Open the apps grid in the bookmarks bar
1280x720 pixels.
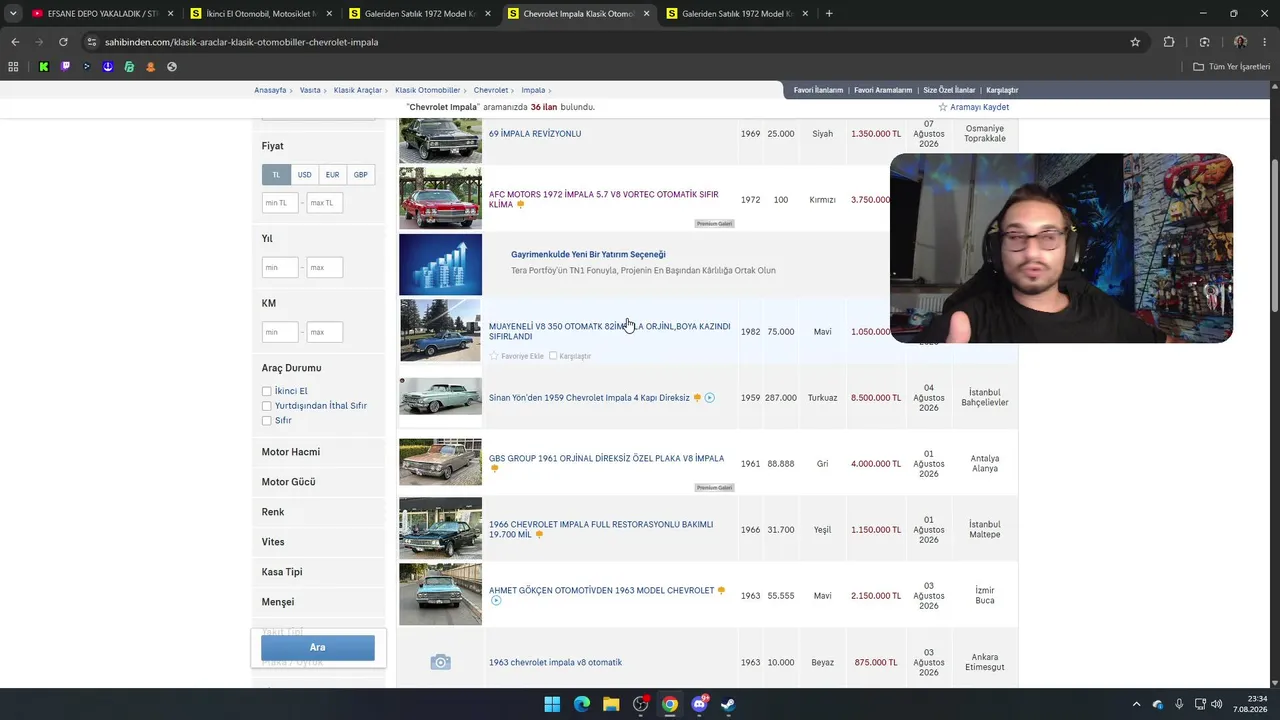(13, 67)
